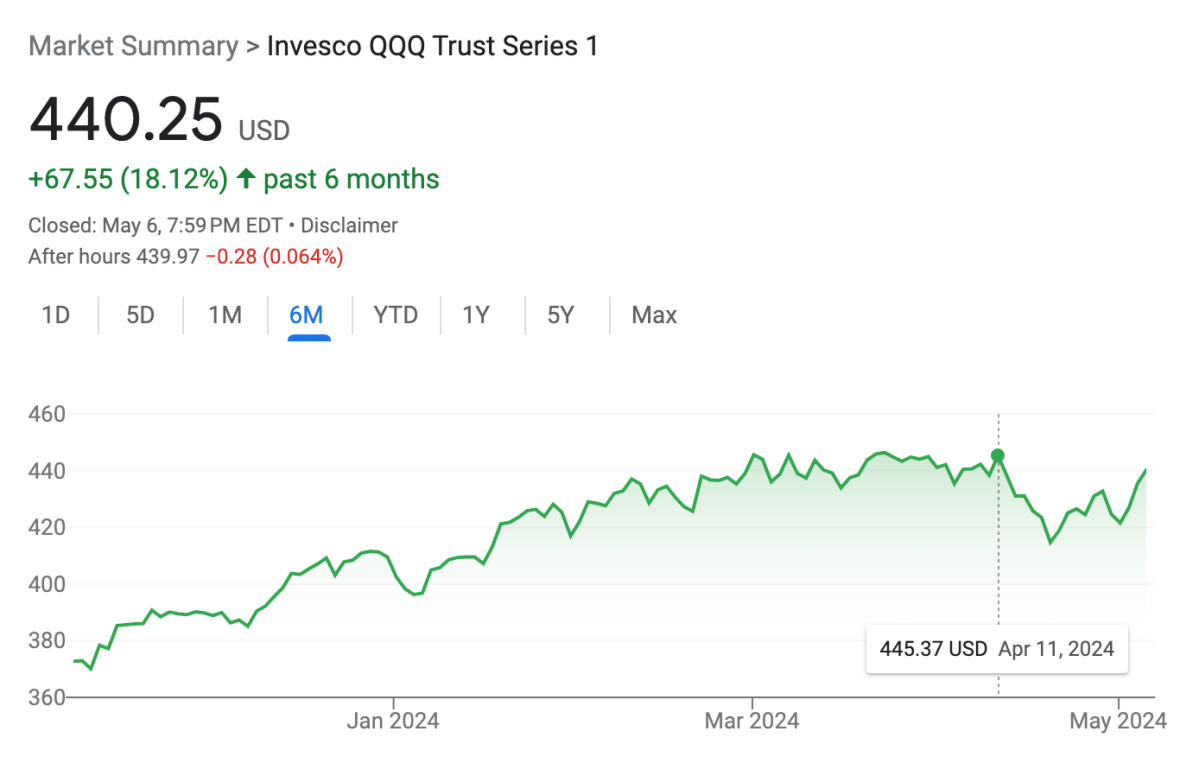
Task: Click the +67.55 (18.12%) change text
Action: point(128,180)
